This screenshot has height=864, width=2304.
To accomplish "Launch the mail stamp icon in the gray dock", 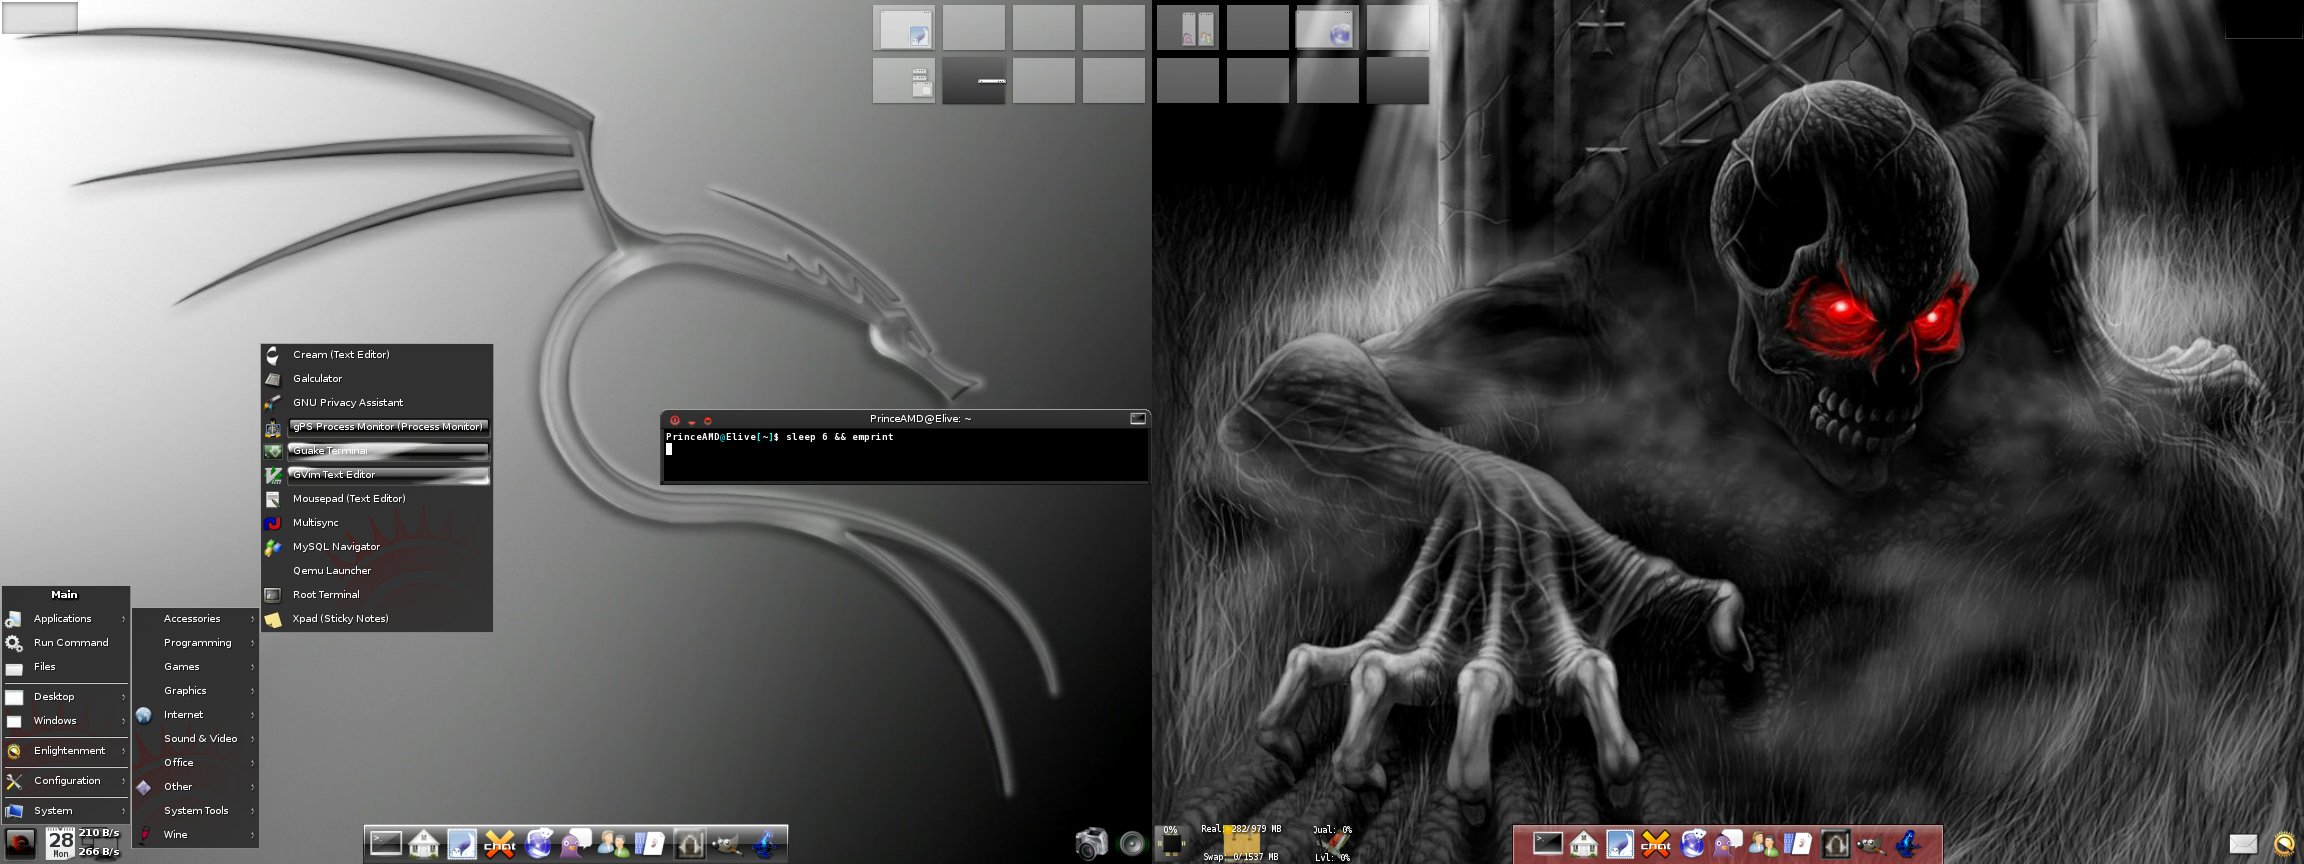I will tap(462, 843).
